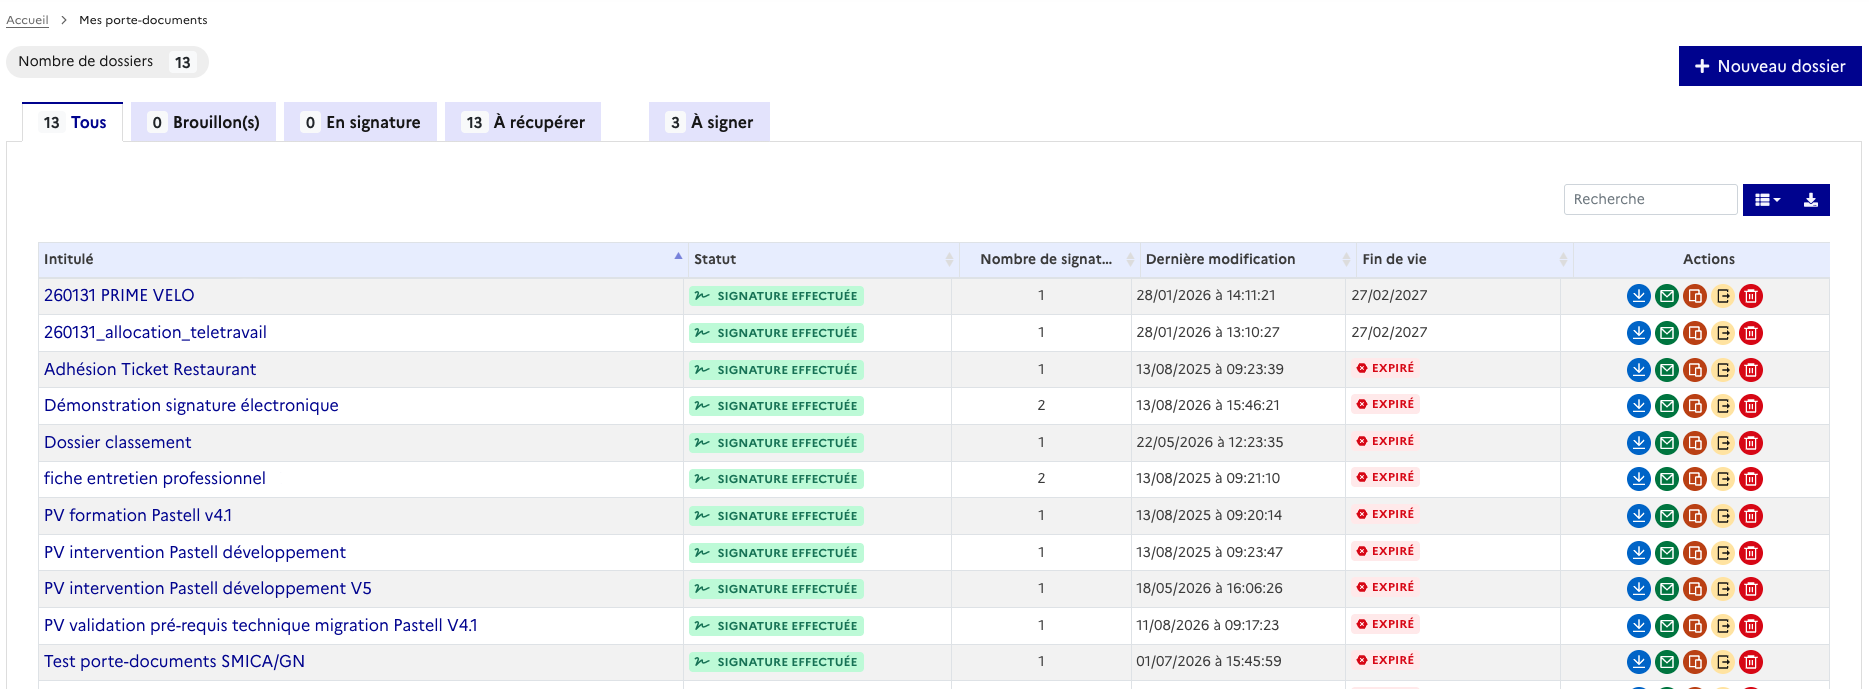Click EXPIRÉ badge of Dossier classement

pyautogui.click(x=1385, y=441)
